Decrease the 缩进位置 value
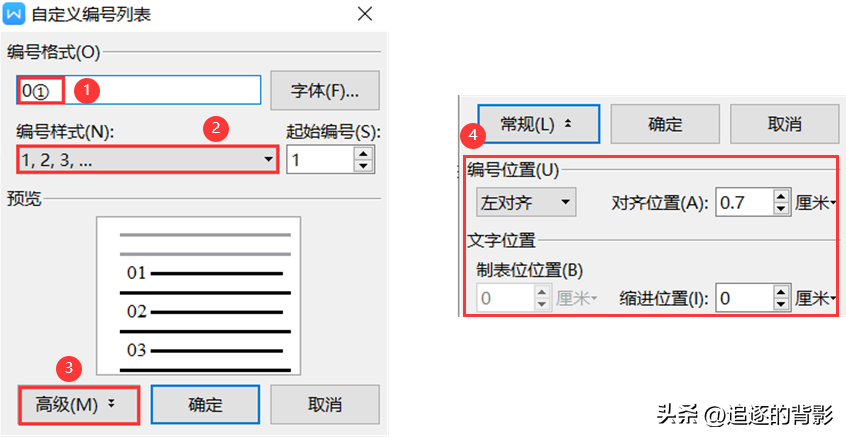This screenshot has height=438, width=846. tap(781, 304)
